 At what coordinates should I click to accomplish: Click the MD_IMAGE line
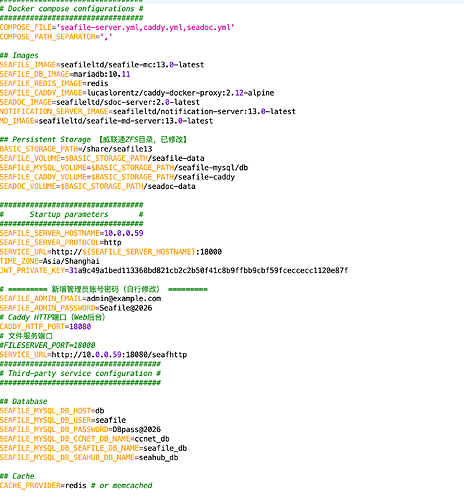106,121
